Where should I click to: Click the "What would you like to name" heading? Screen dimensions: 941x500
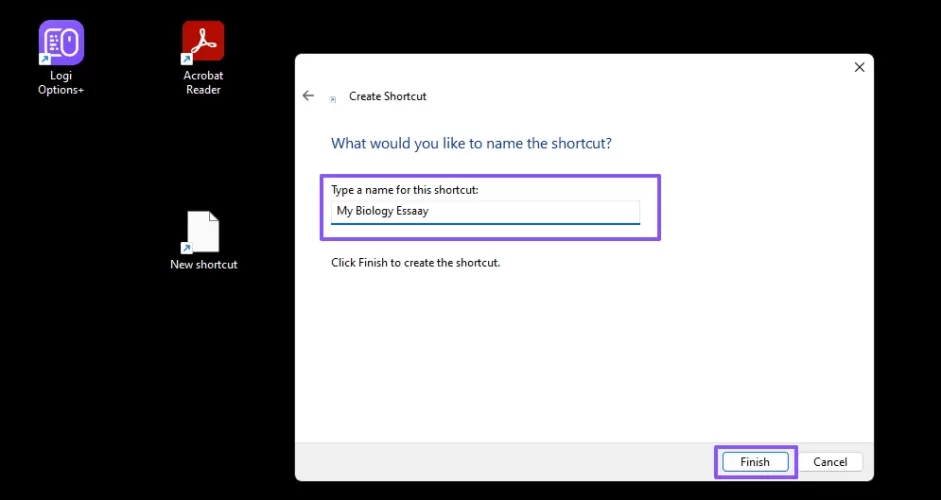(x=471, y=143)
